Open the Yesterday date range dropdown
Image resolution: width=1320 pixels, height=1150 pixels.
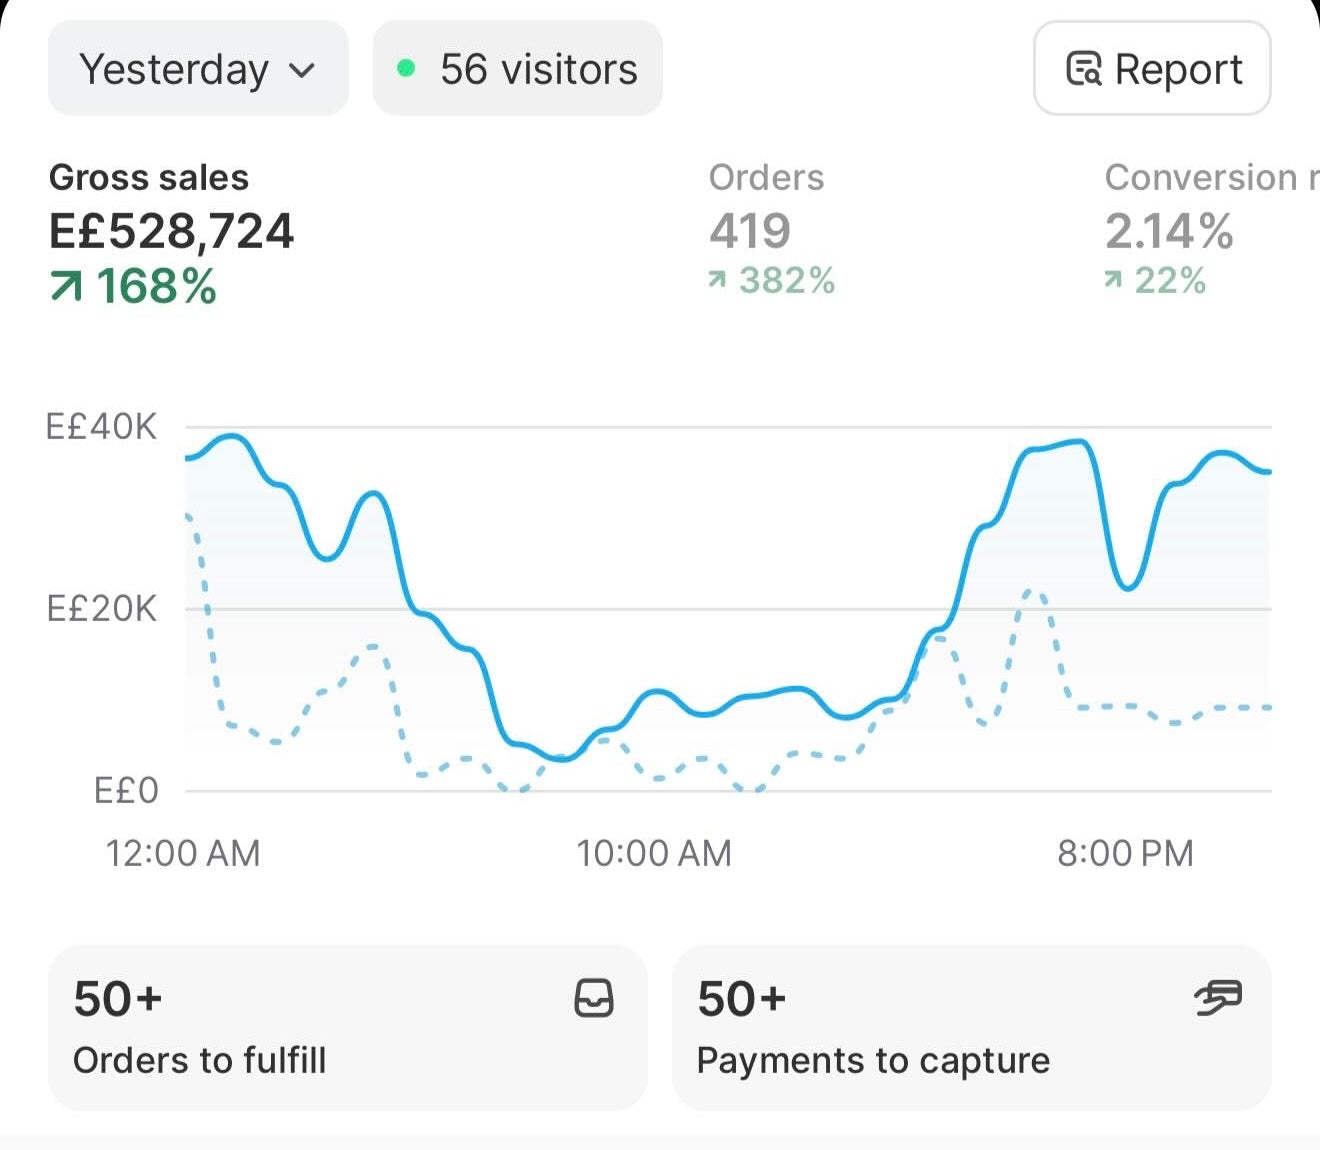click(198, 69)
